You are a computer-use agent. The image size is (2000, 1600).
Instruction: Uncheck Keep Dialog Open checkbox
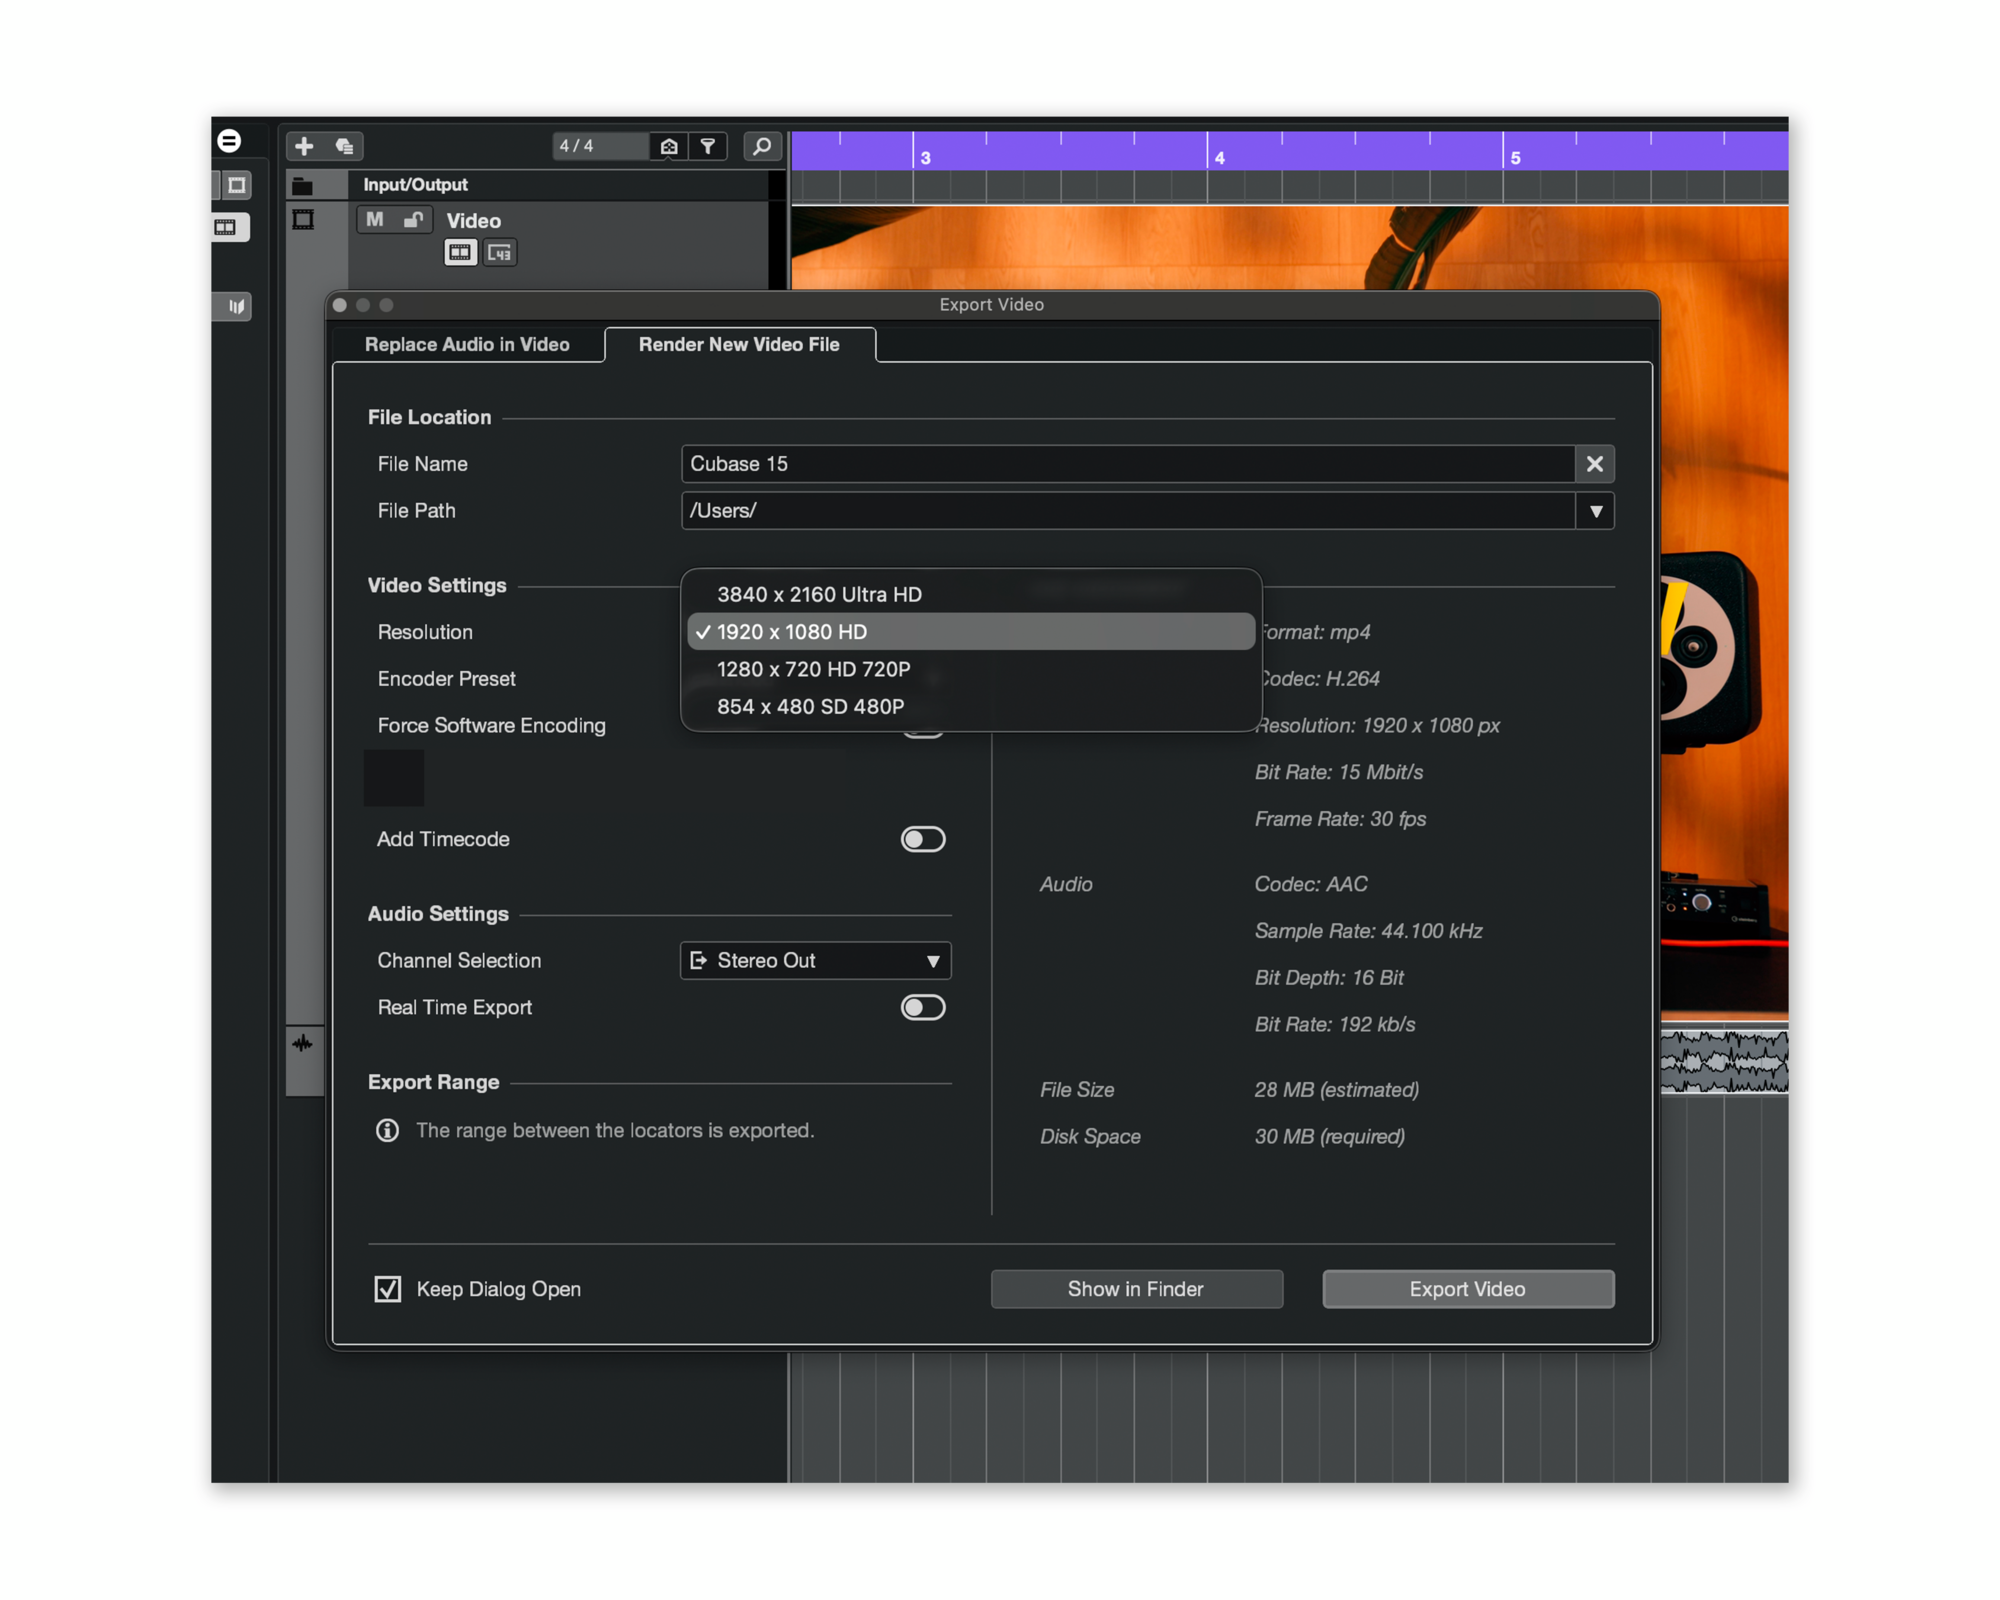pos(388,1288)
